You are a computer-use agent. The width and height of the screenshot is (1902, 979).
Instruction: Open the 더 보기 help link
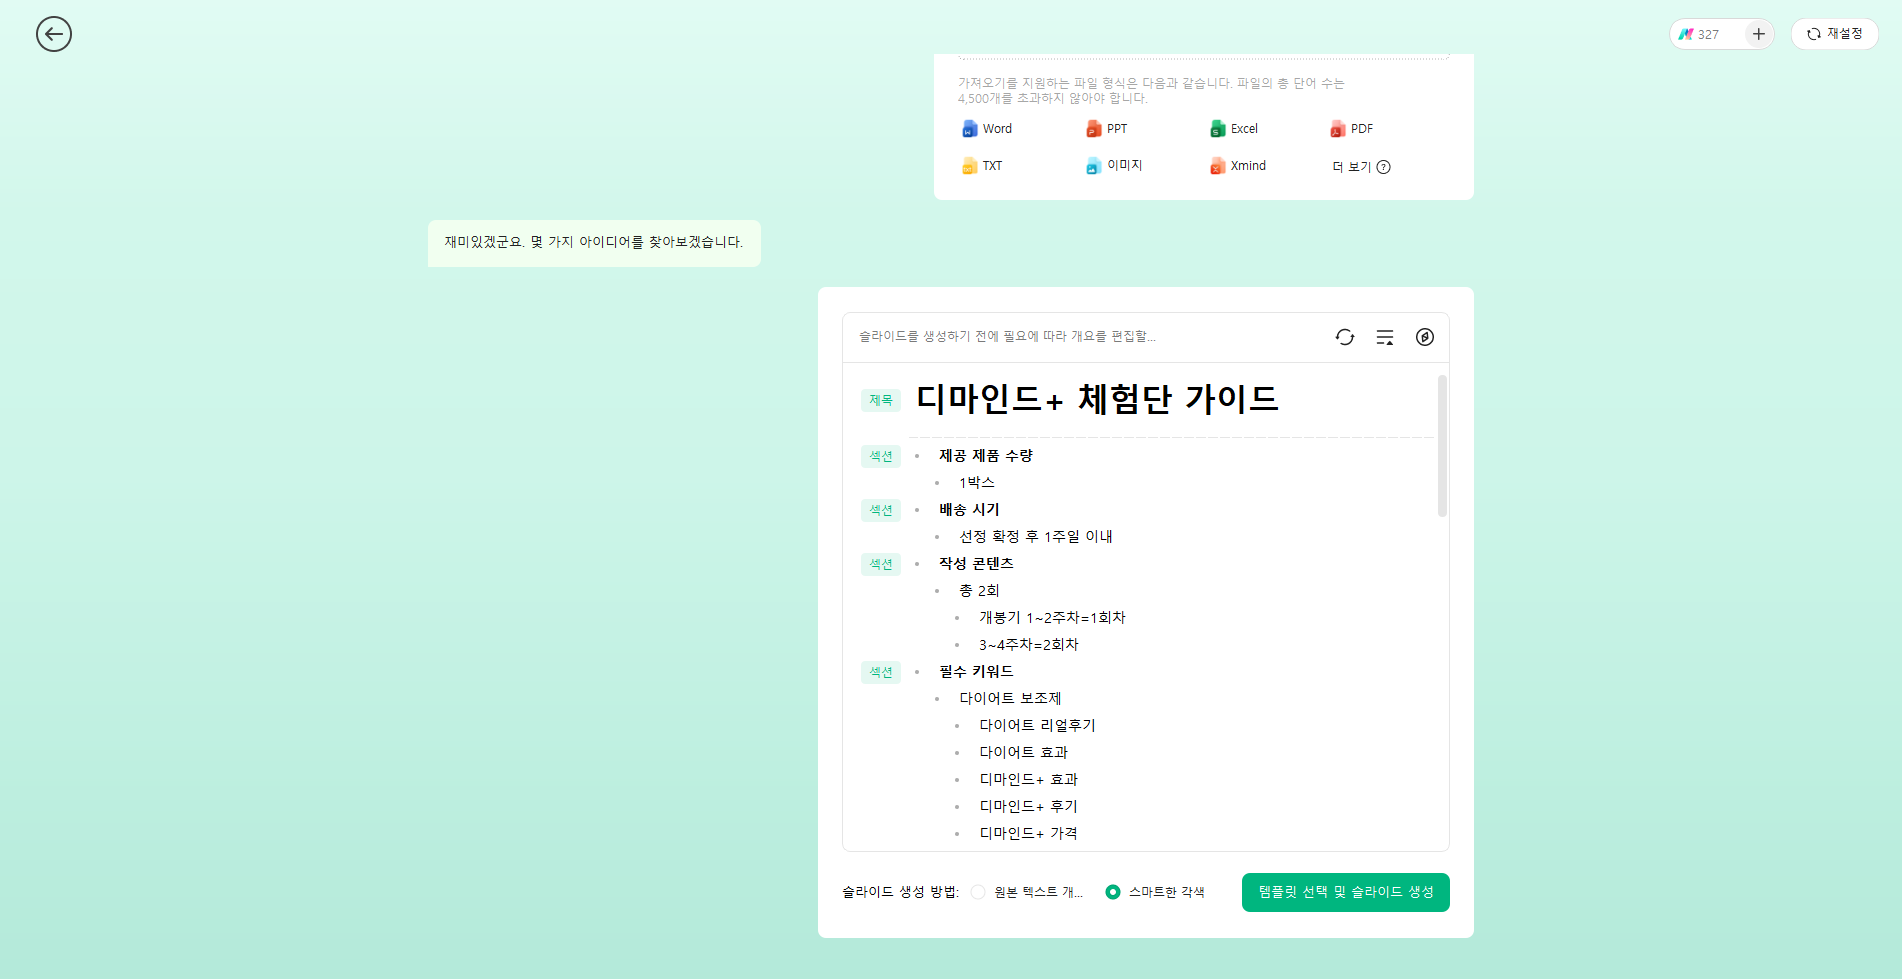pos(1361,167)
